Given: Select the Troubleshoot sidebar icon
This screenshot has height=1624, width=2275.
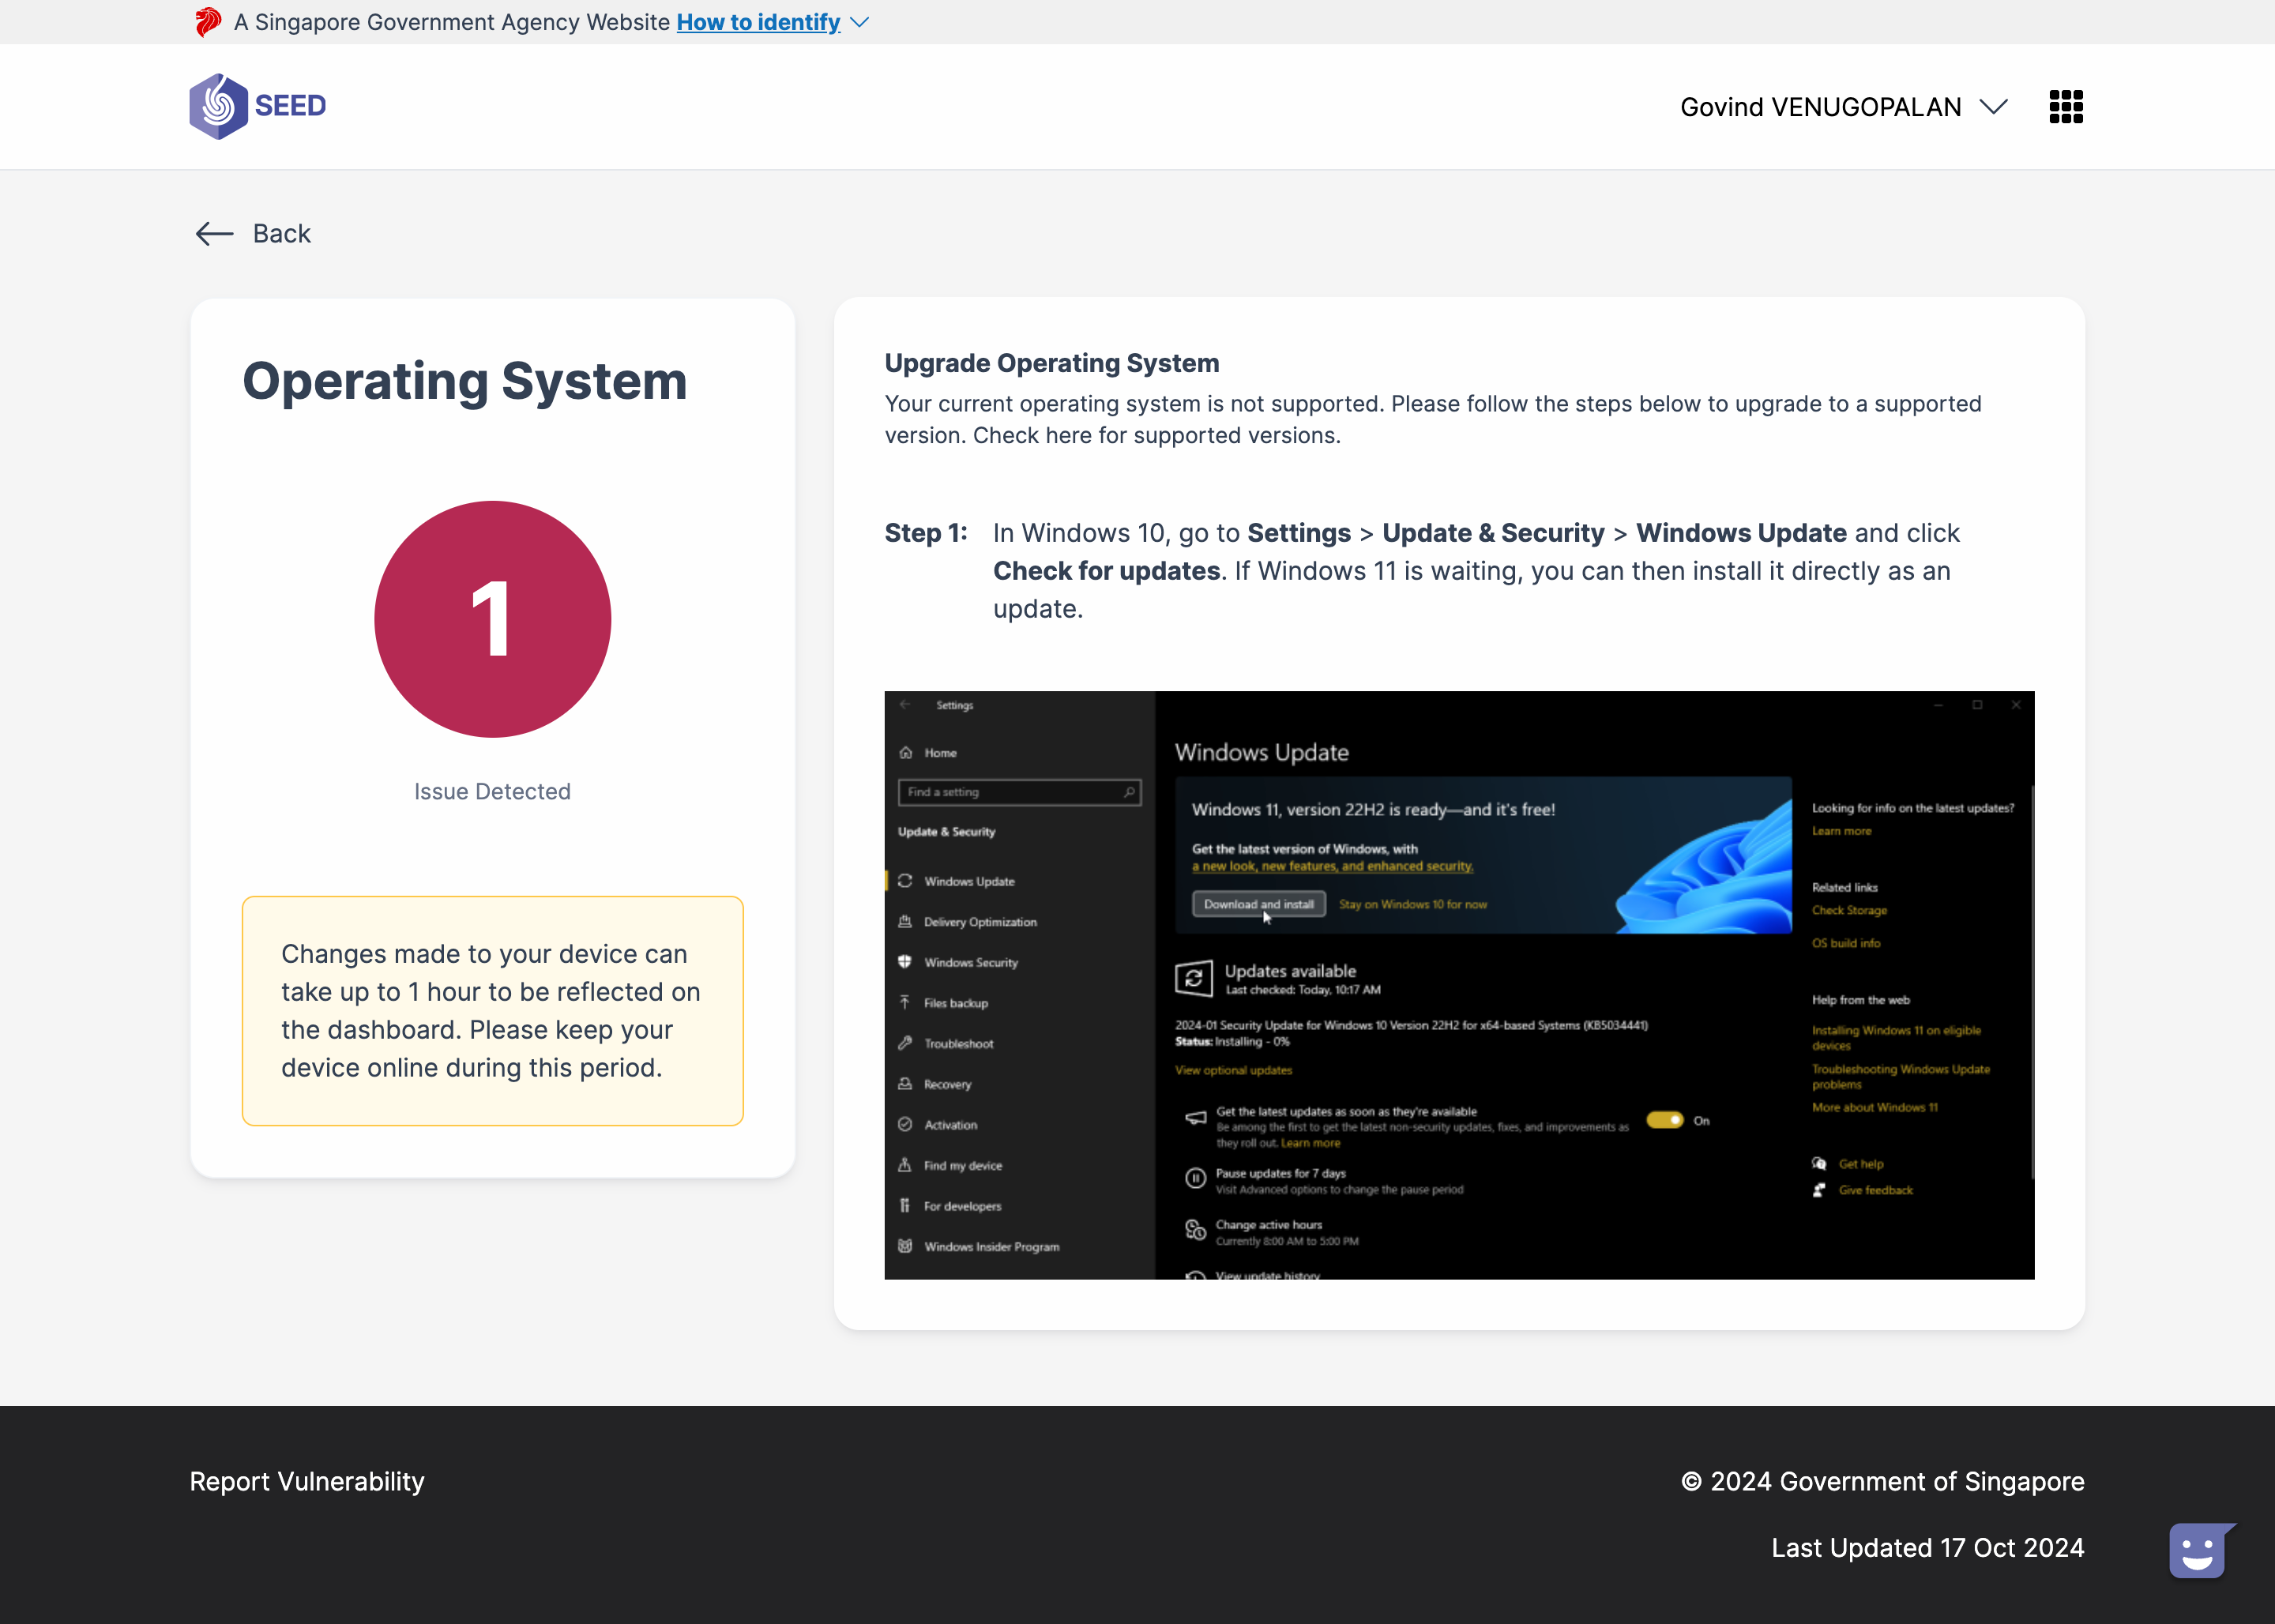Looking at the screenshot, I should click(906, 1043).
